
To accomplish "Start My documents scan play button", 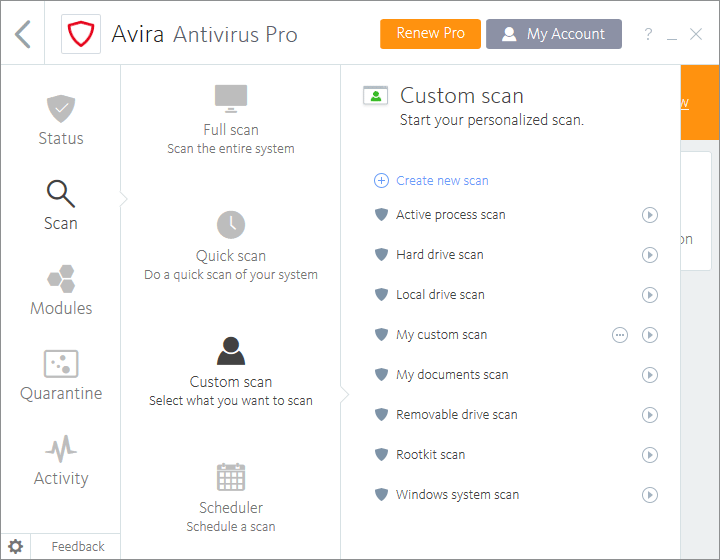I will [x=650, y=375].
